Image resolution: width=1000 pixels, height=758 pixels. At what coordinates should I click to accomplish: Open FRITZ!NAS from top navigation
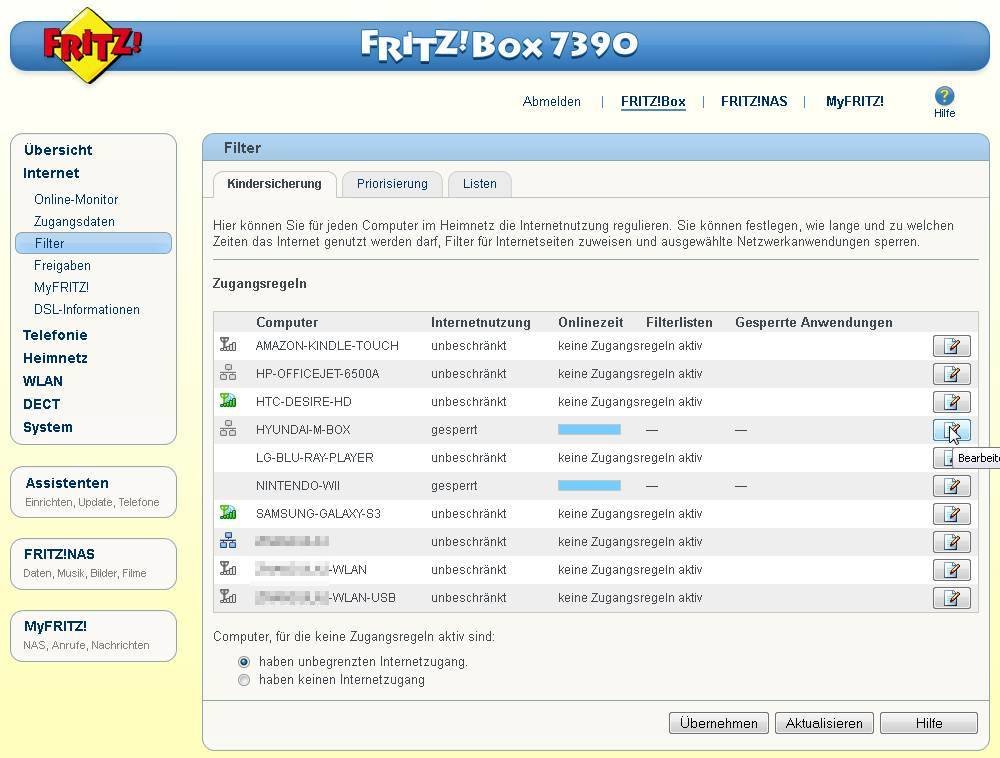pyautogui.click(x=754, y=101)
